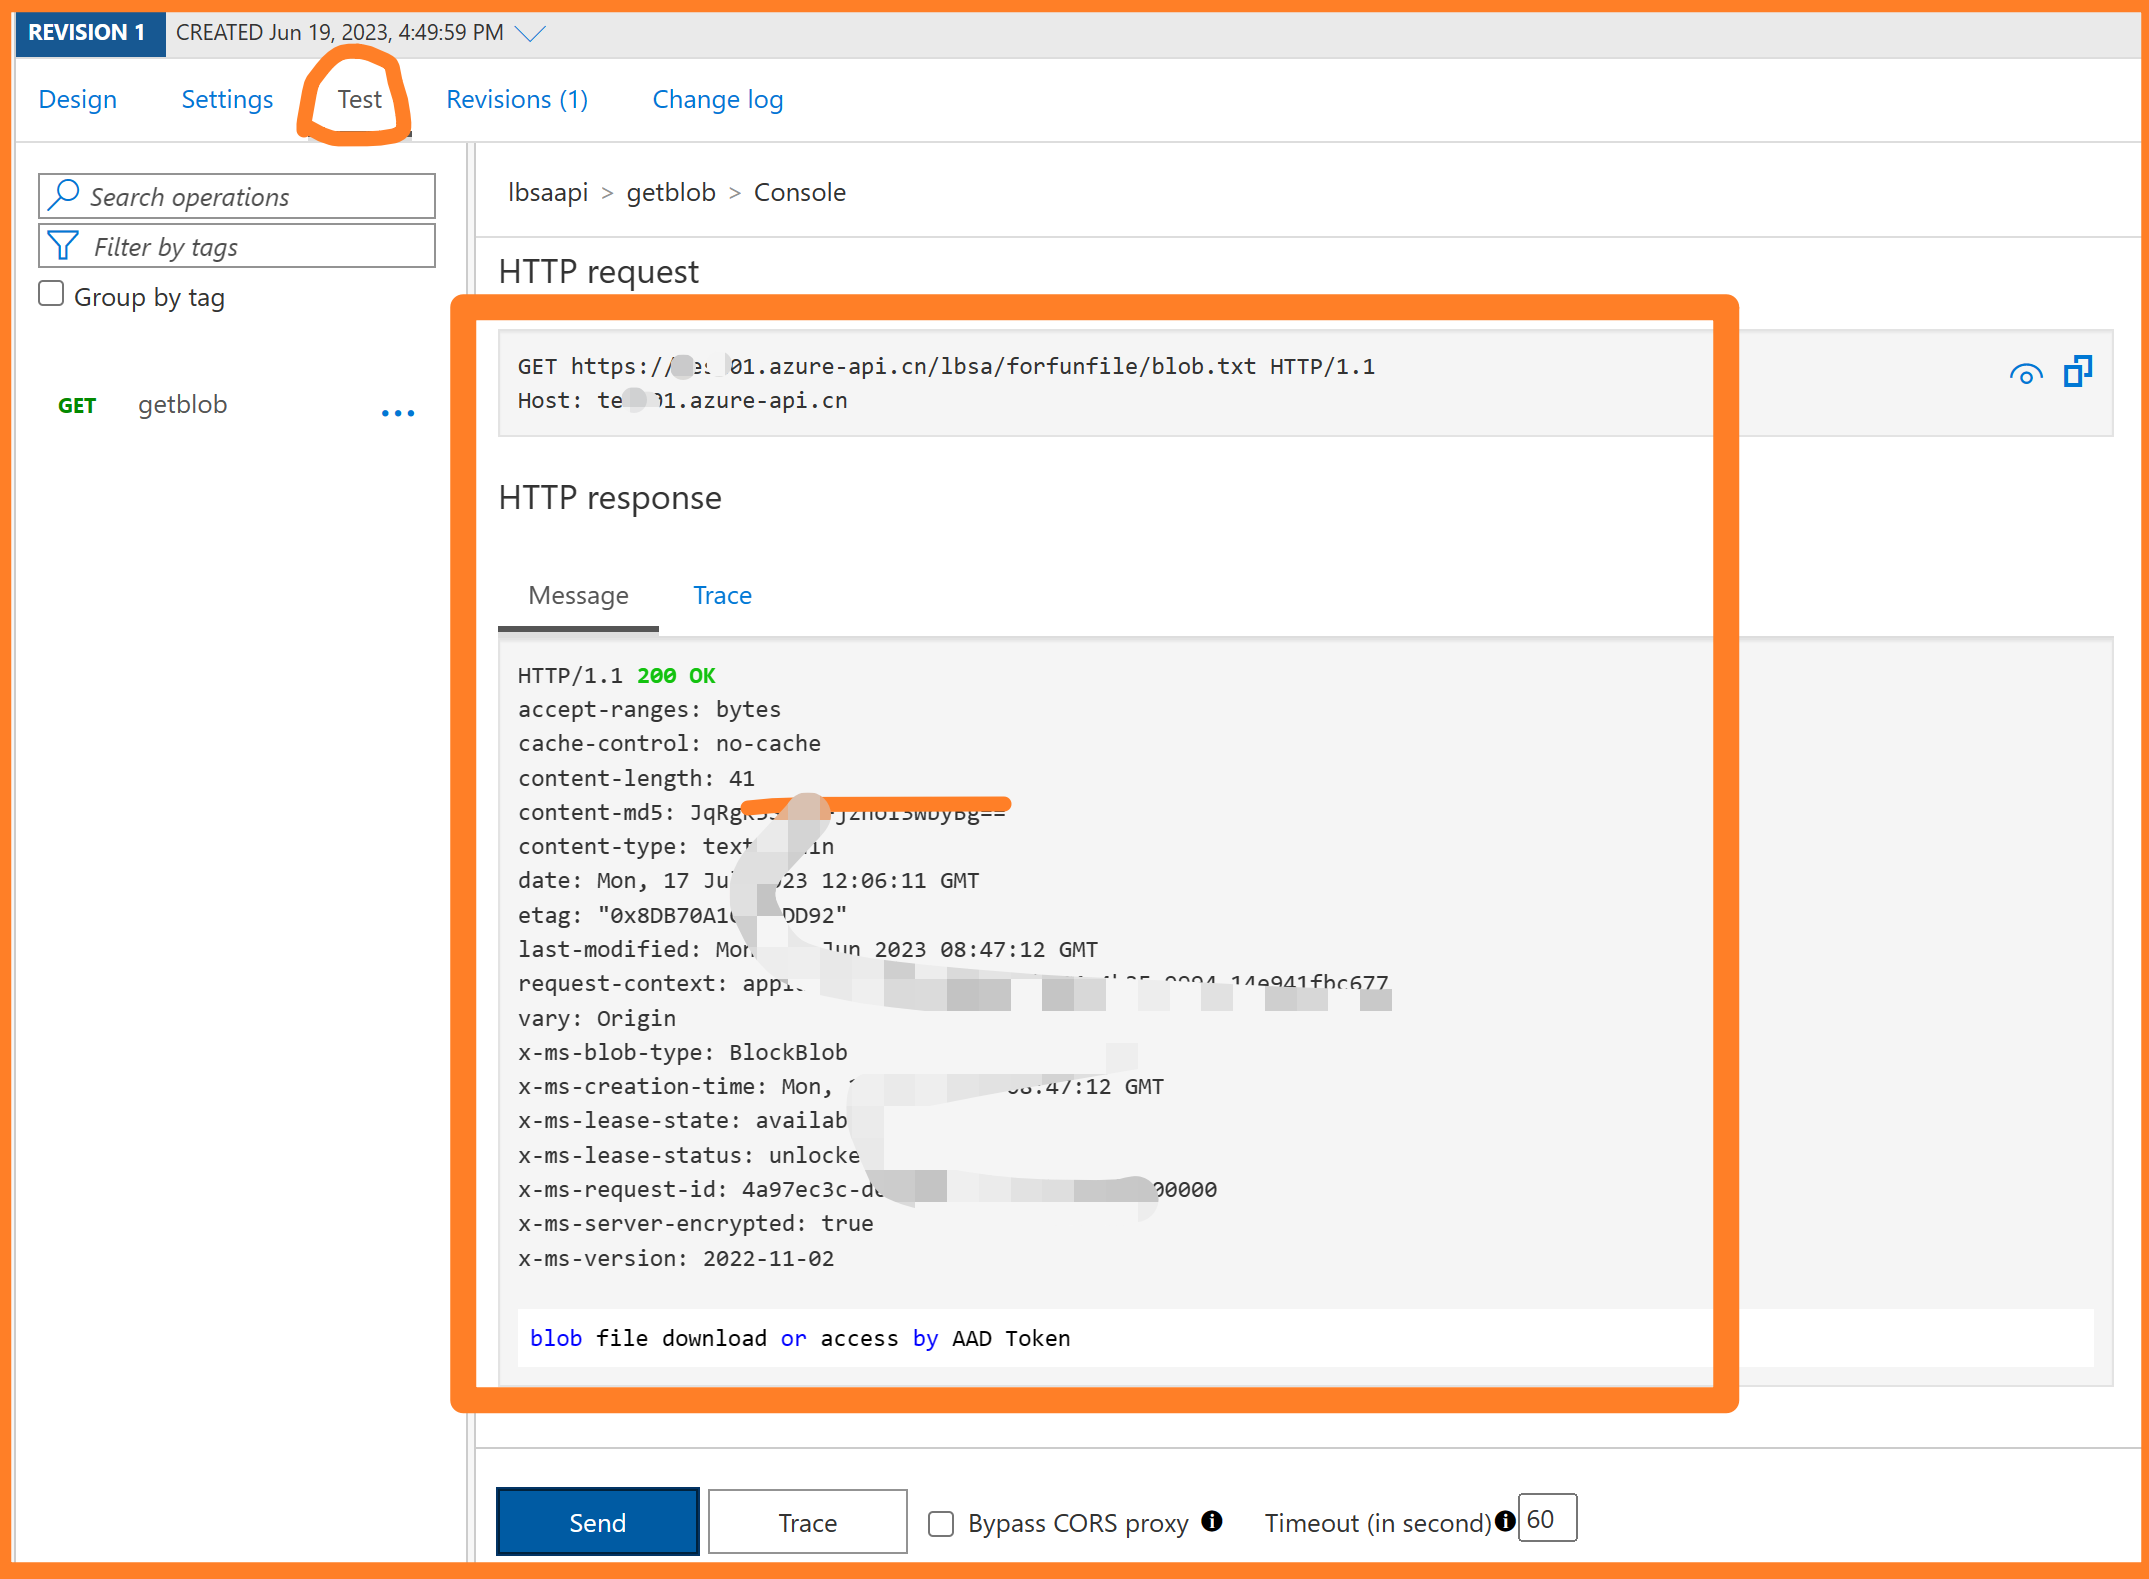Image resolution: width=2149 pixels, height=1579 pixels.
Task: Click the expand/external link icon
Action: click(2079, 369)
